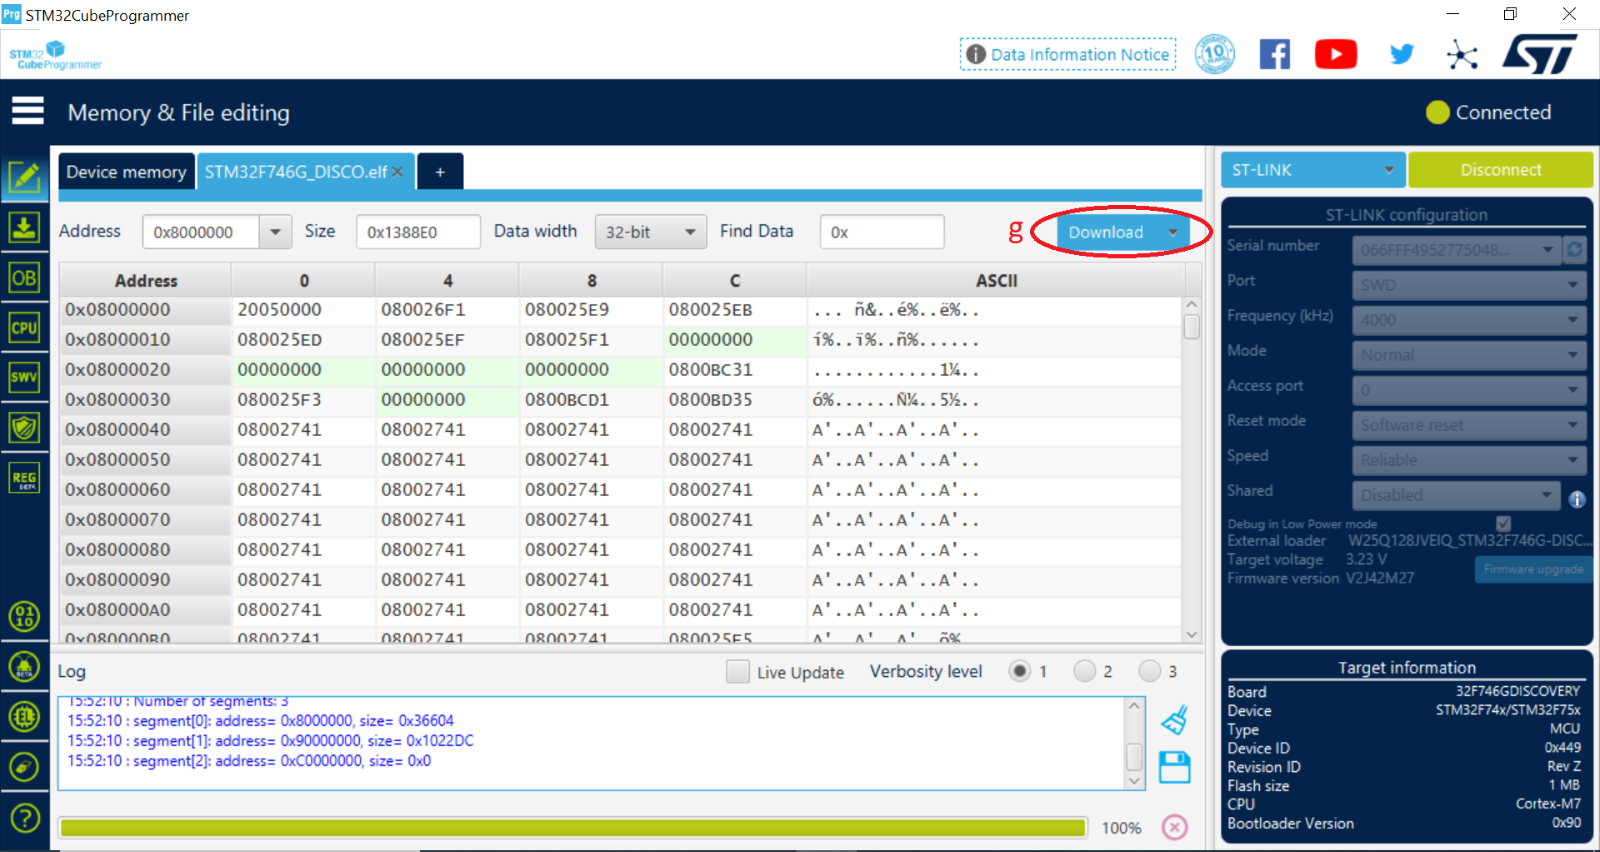This screenshot has width=1600, height=852.
Task: Expand the Download button arrow
Action: click(x=1173, y=232)
